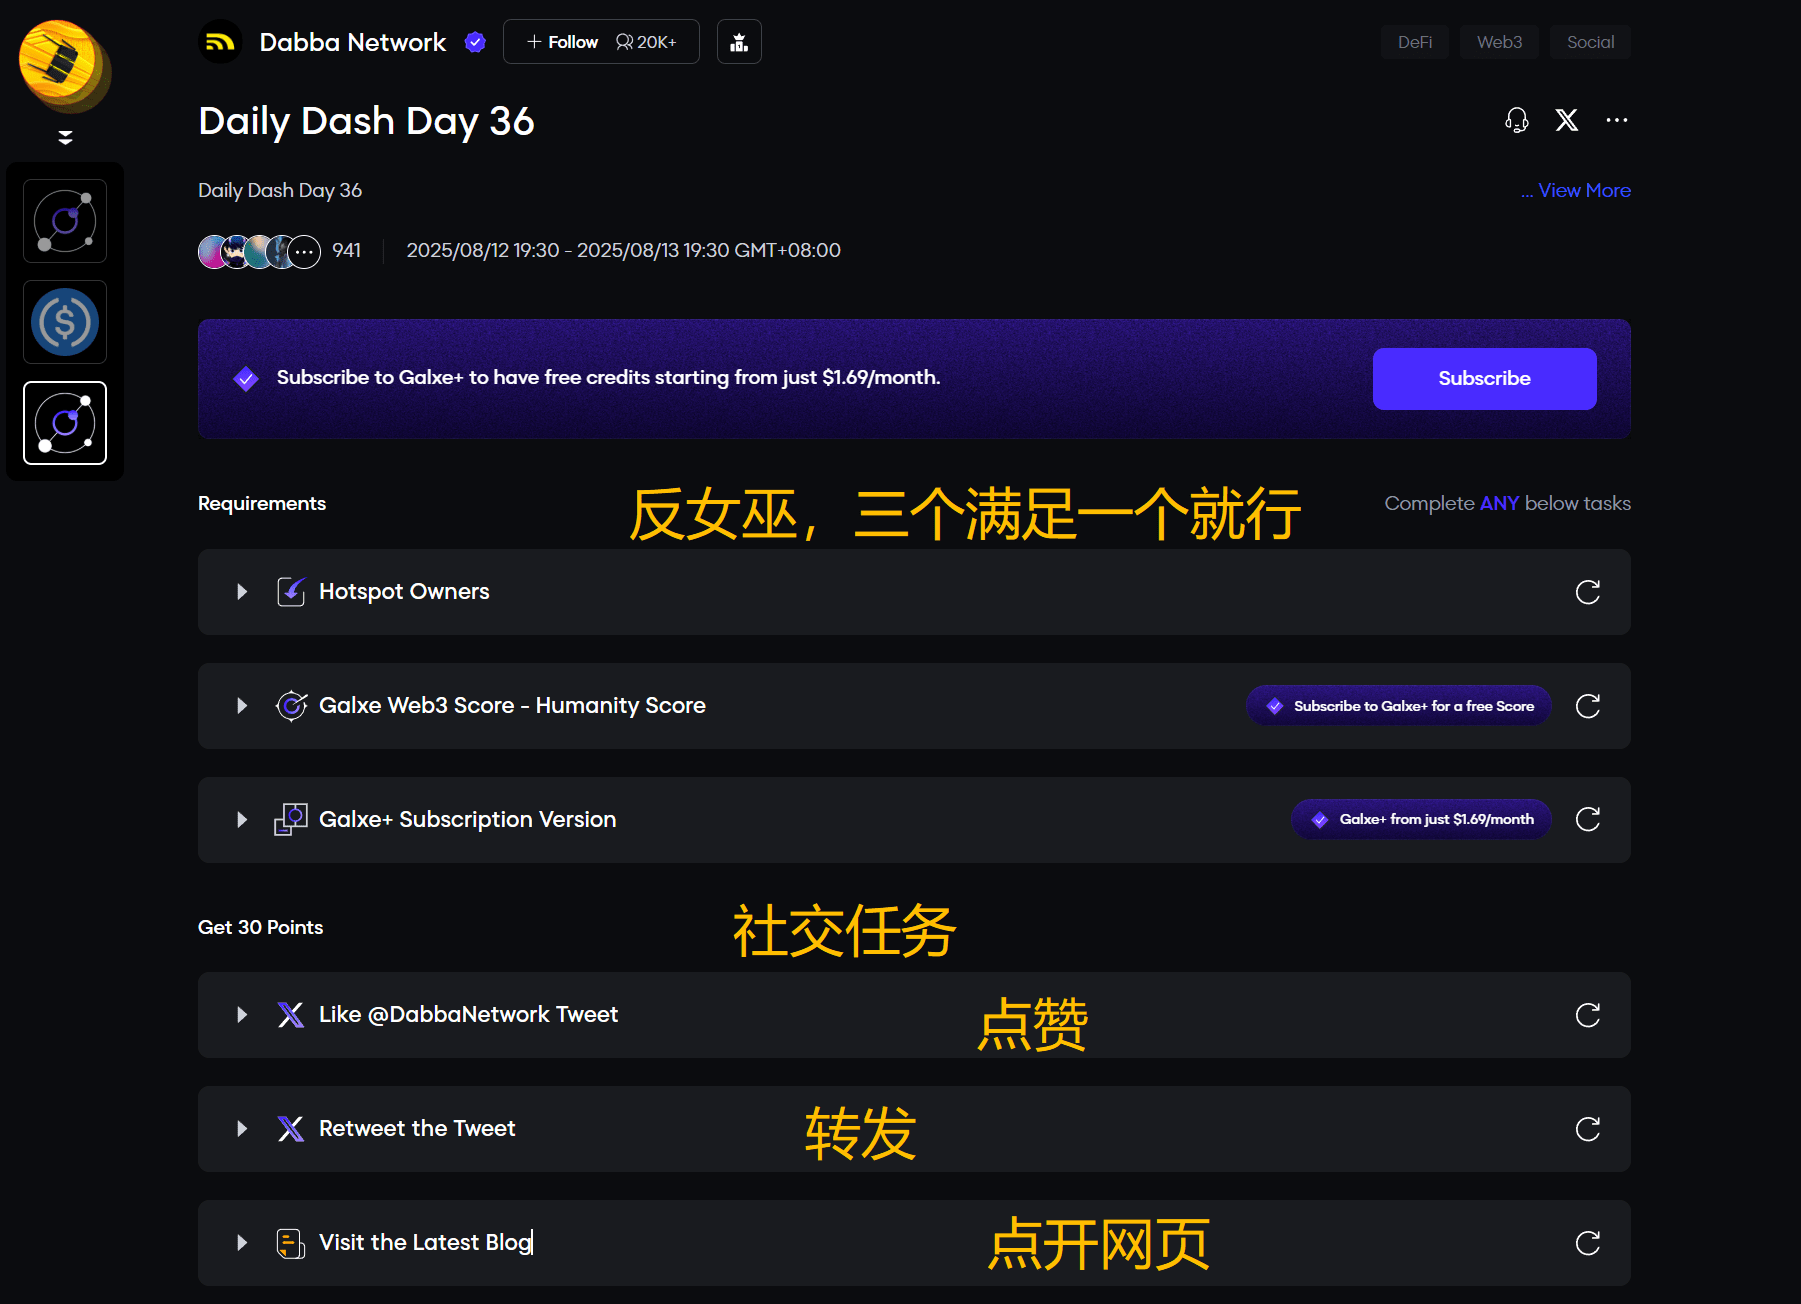Image resolution: width=1801 pixels, height=1304 pixels.
Task: Click the X icon on Retweet the Tweet
Action: click(291, 1129)
